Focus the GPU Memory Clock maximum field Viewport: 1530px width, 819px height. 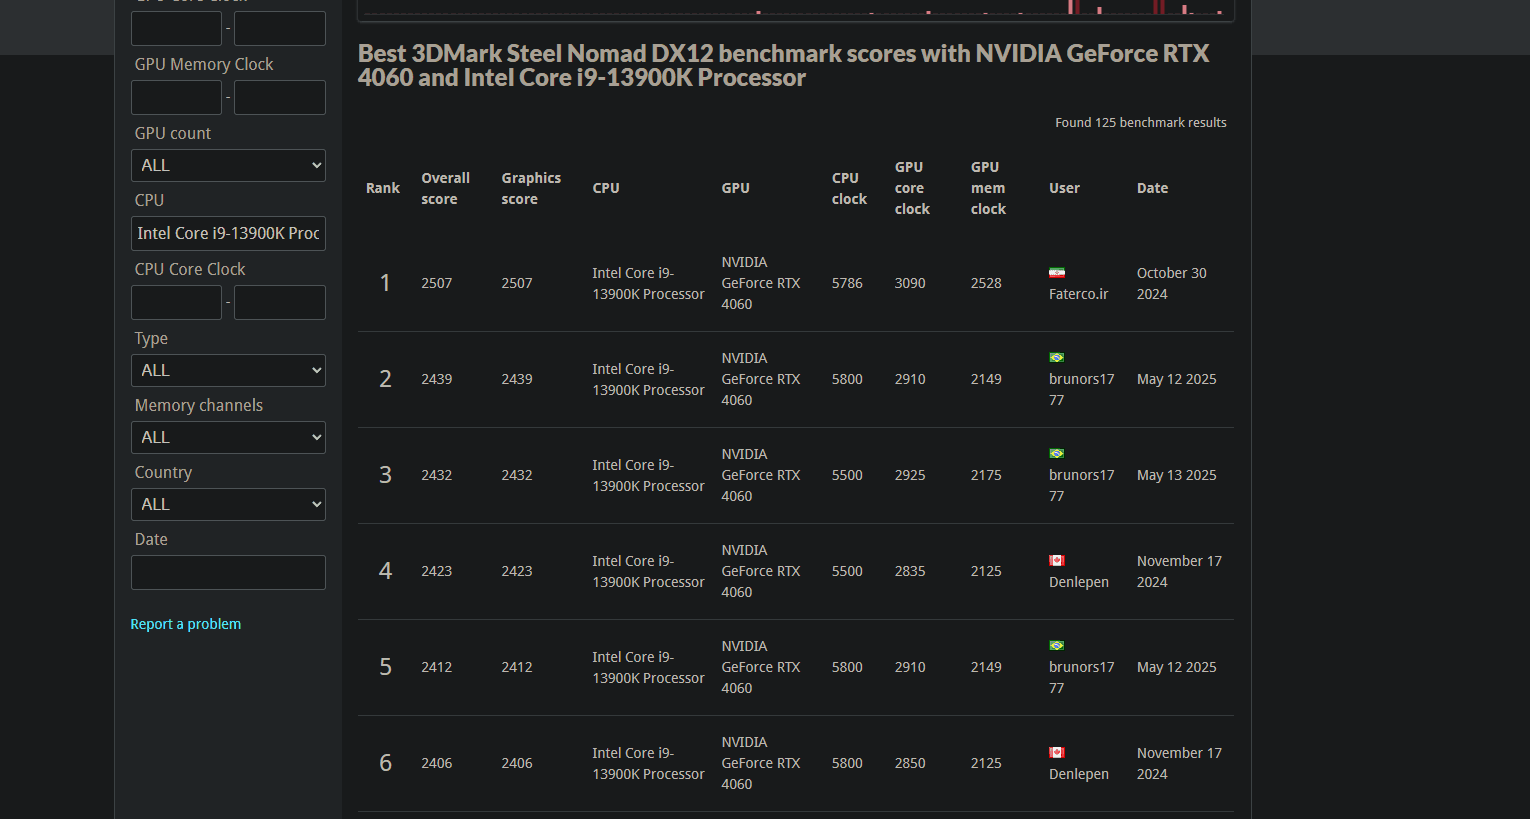pyautogui.click(x=280, y=98)
